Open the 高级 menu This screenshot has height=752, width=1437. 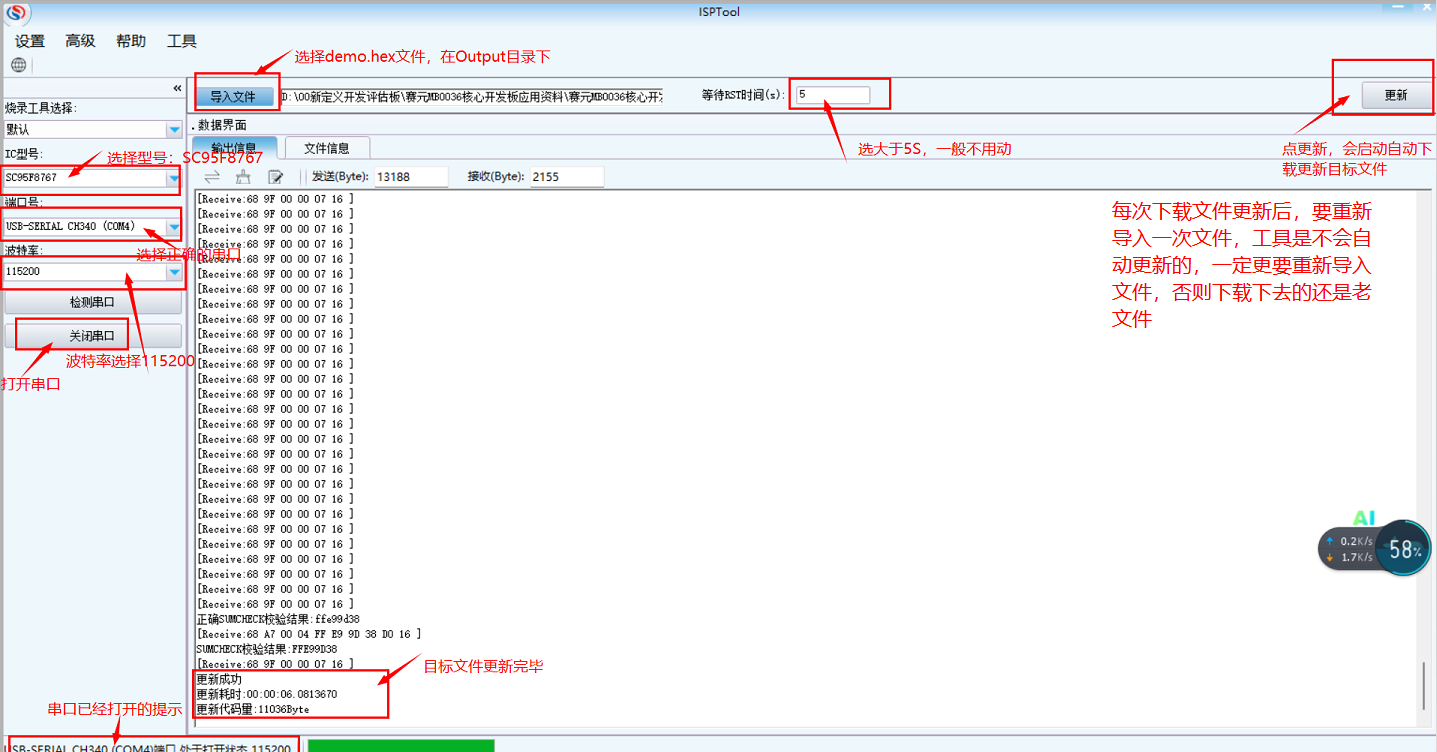[x=80, y=41]
